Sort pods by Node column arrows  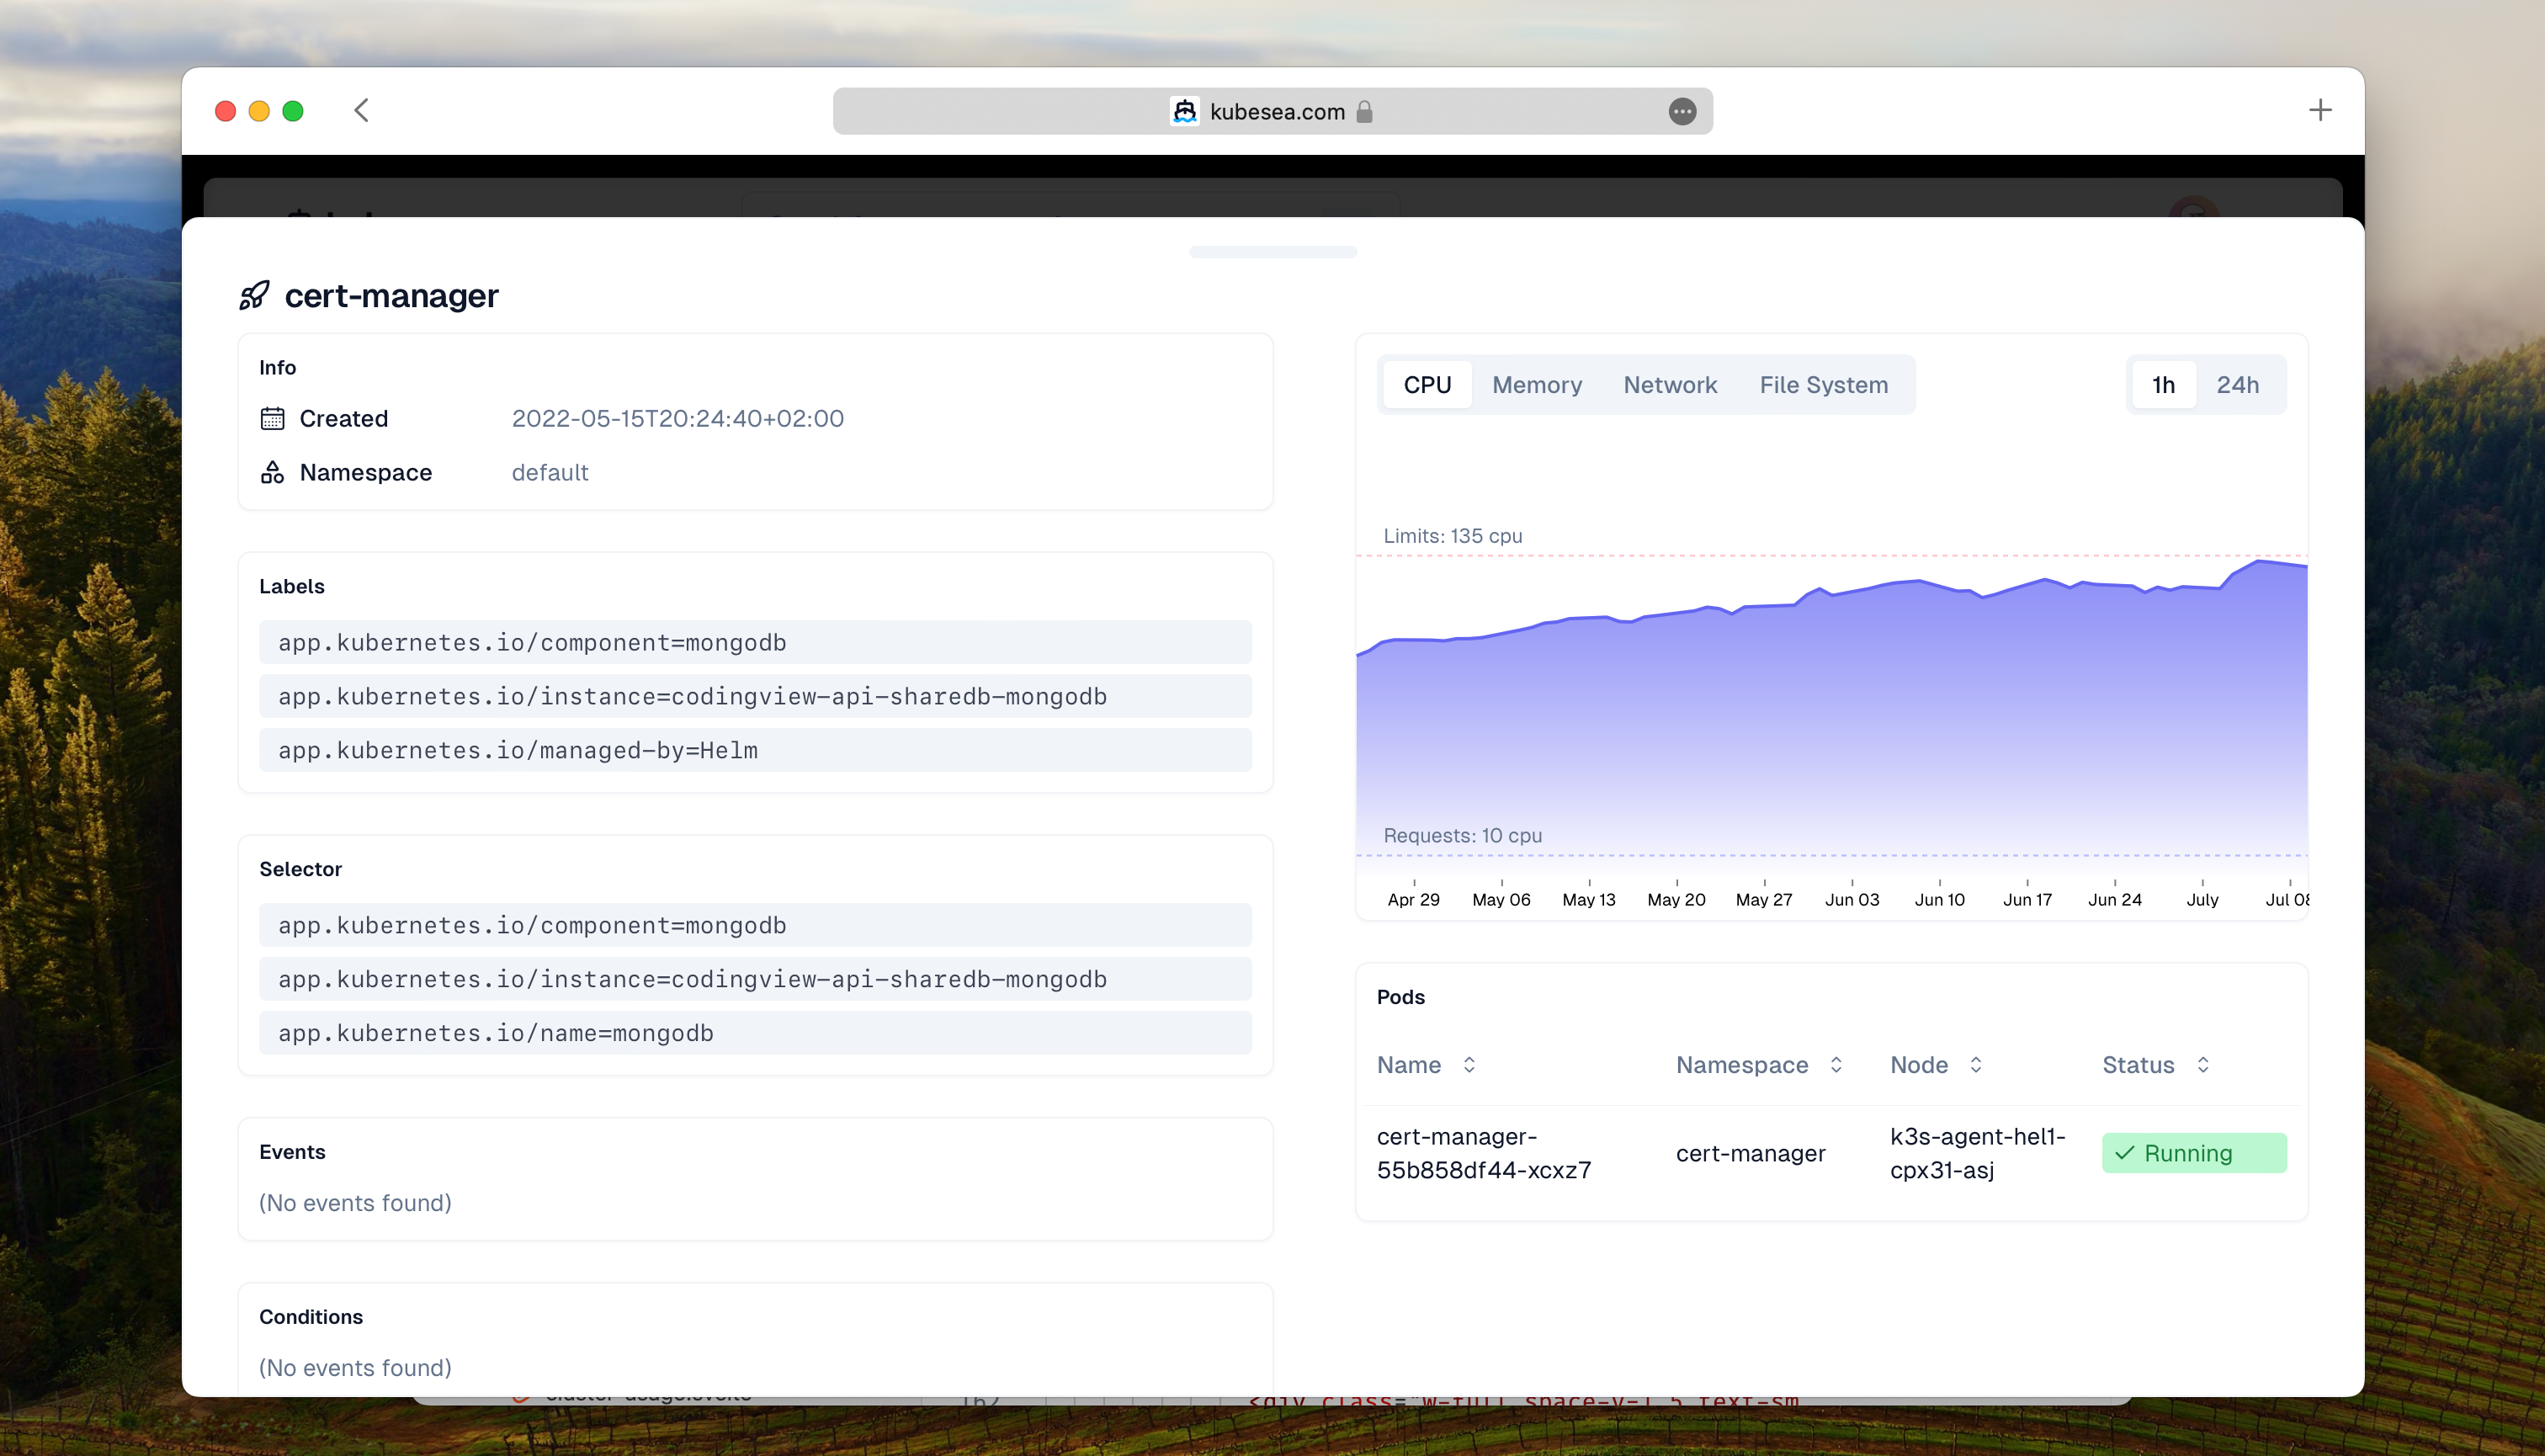1976,1064
